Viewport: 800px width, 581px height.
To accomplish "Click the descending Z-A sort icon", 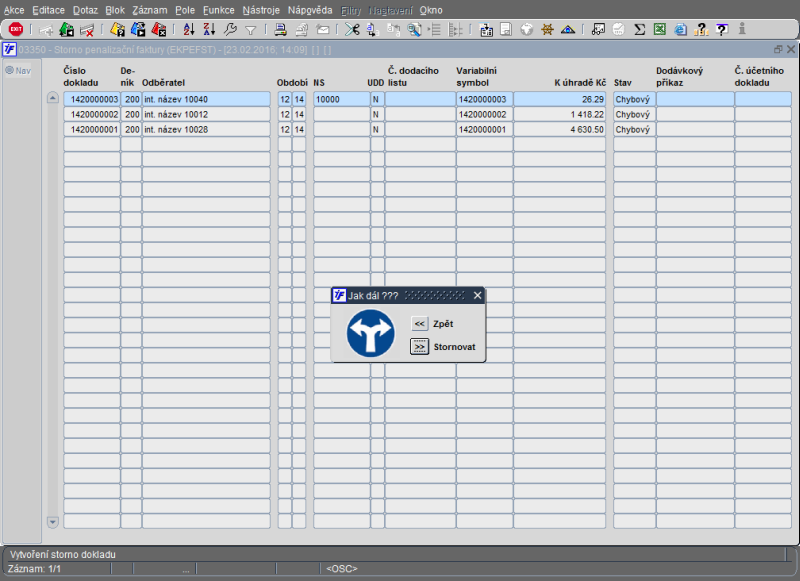I will coord(209,29).
